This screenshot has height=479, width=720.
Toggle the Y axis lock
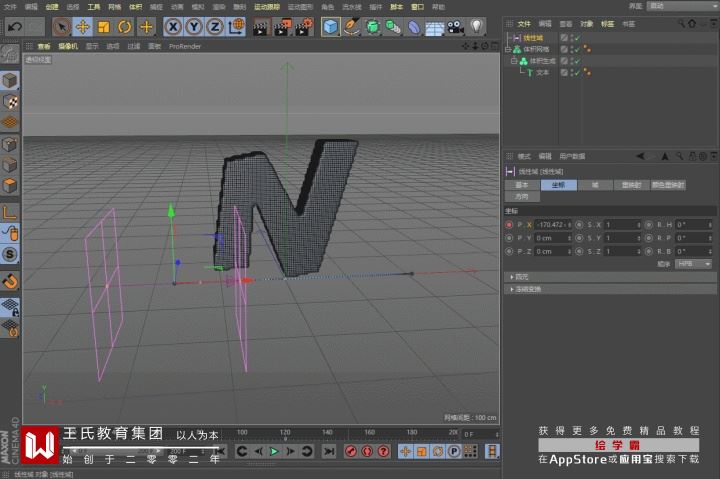tap(194, 27)
